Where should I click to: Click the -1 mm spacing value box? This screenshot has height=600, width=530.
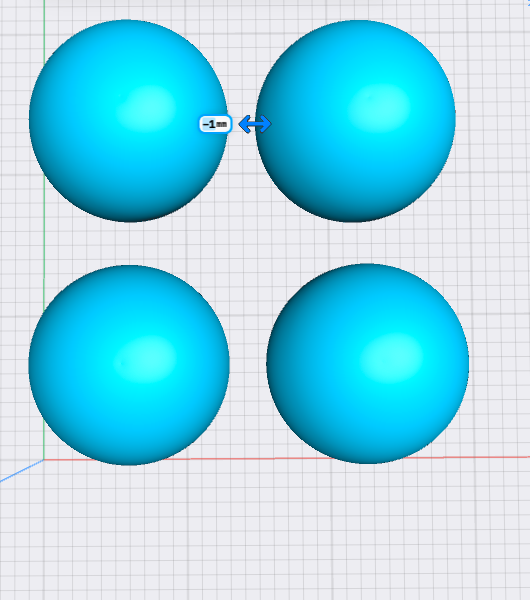(215, 124)
